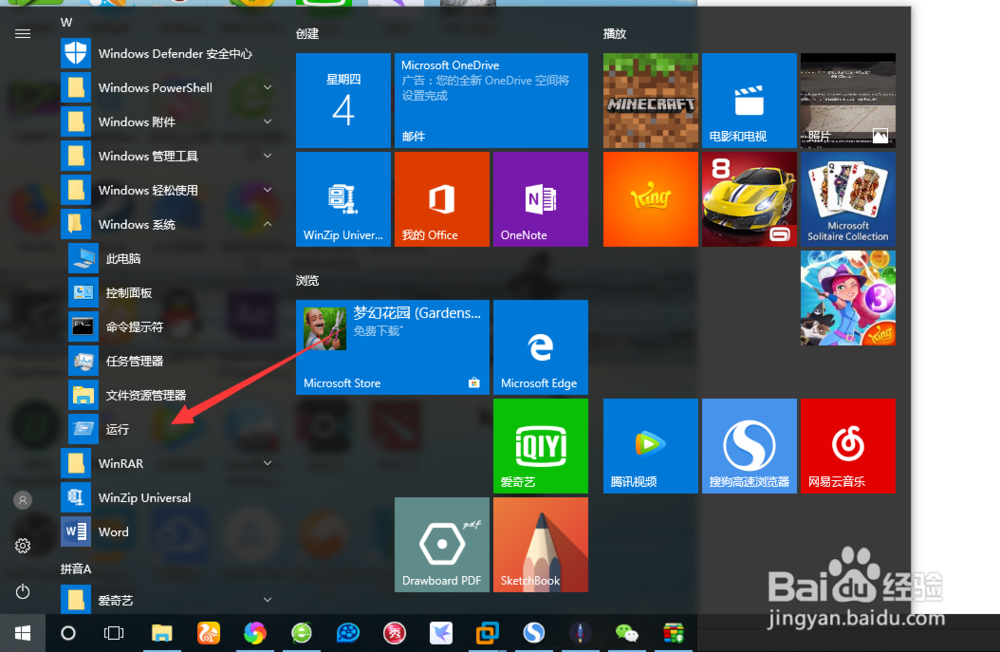
Task: Expand the 爱奇艺 folder in the list
Action: tap(169, 600)
